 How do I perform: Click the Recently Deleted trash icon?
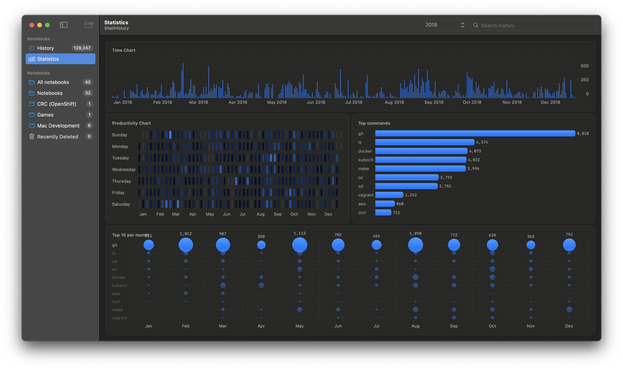click(x=32, y=136)
